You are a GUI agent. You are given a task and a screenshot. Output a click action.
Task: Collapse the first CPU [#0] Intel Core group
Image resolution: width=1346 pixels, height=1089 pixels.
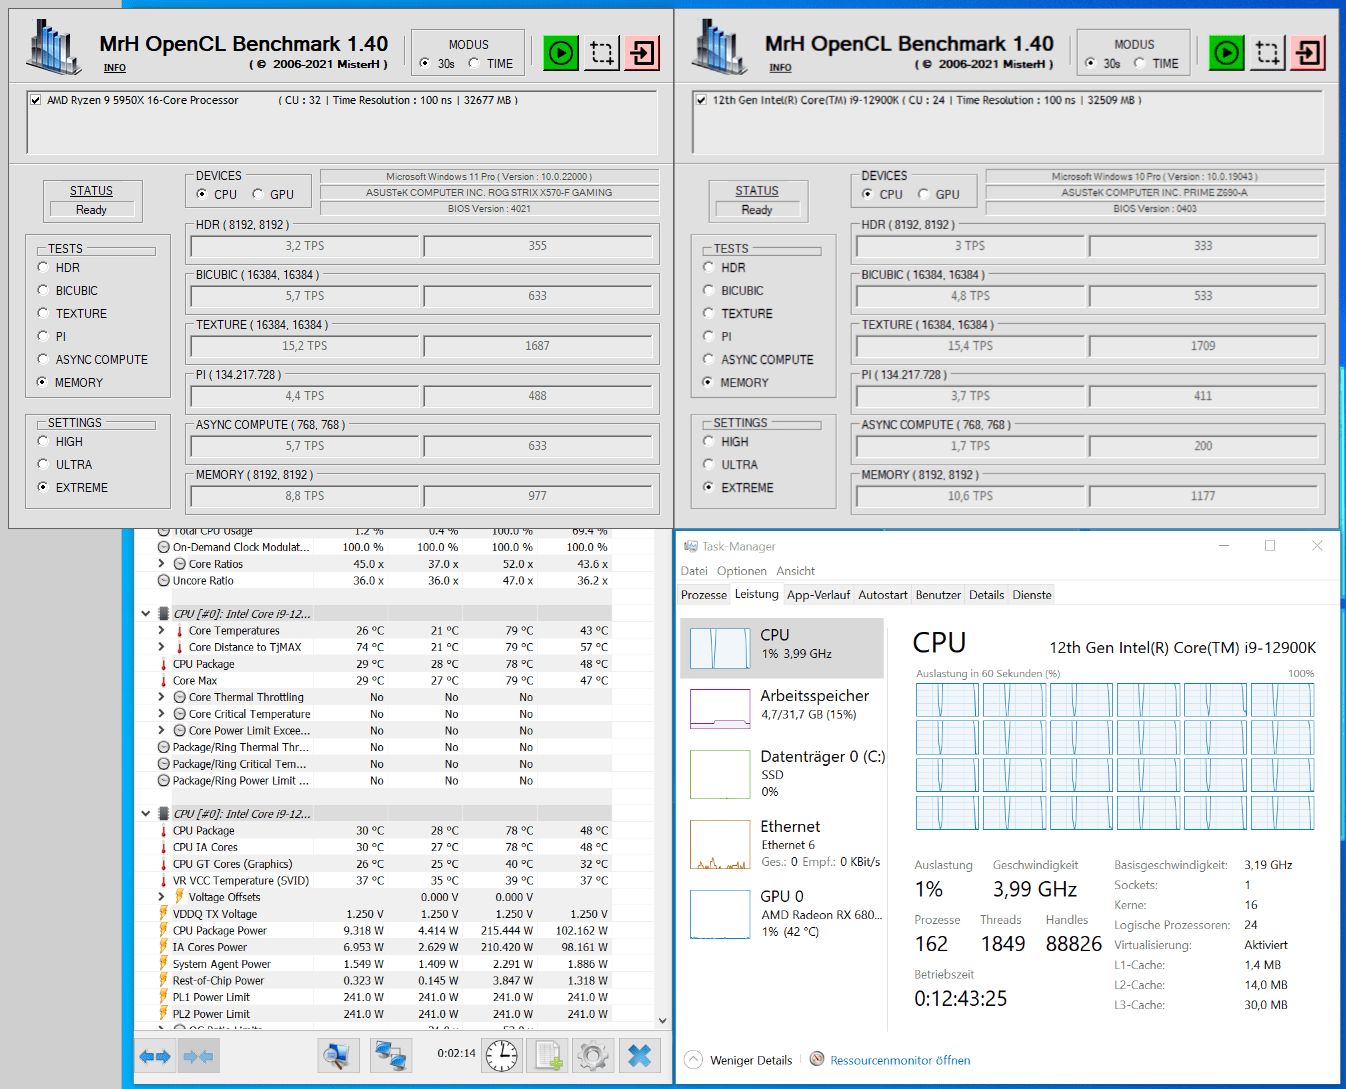(146, 614)
